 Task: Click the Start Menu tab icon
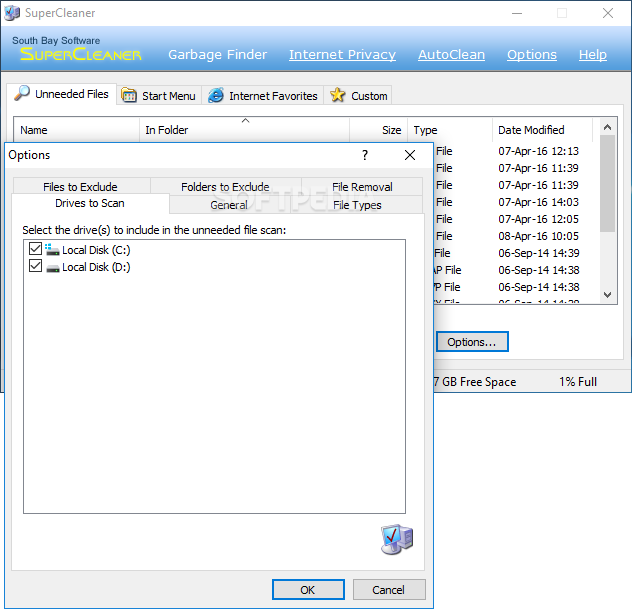pos(129,96)
